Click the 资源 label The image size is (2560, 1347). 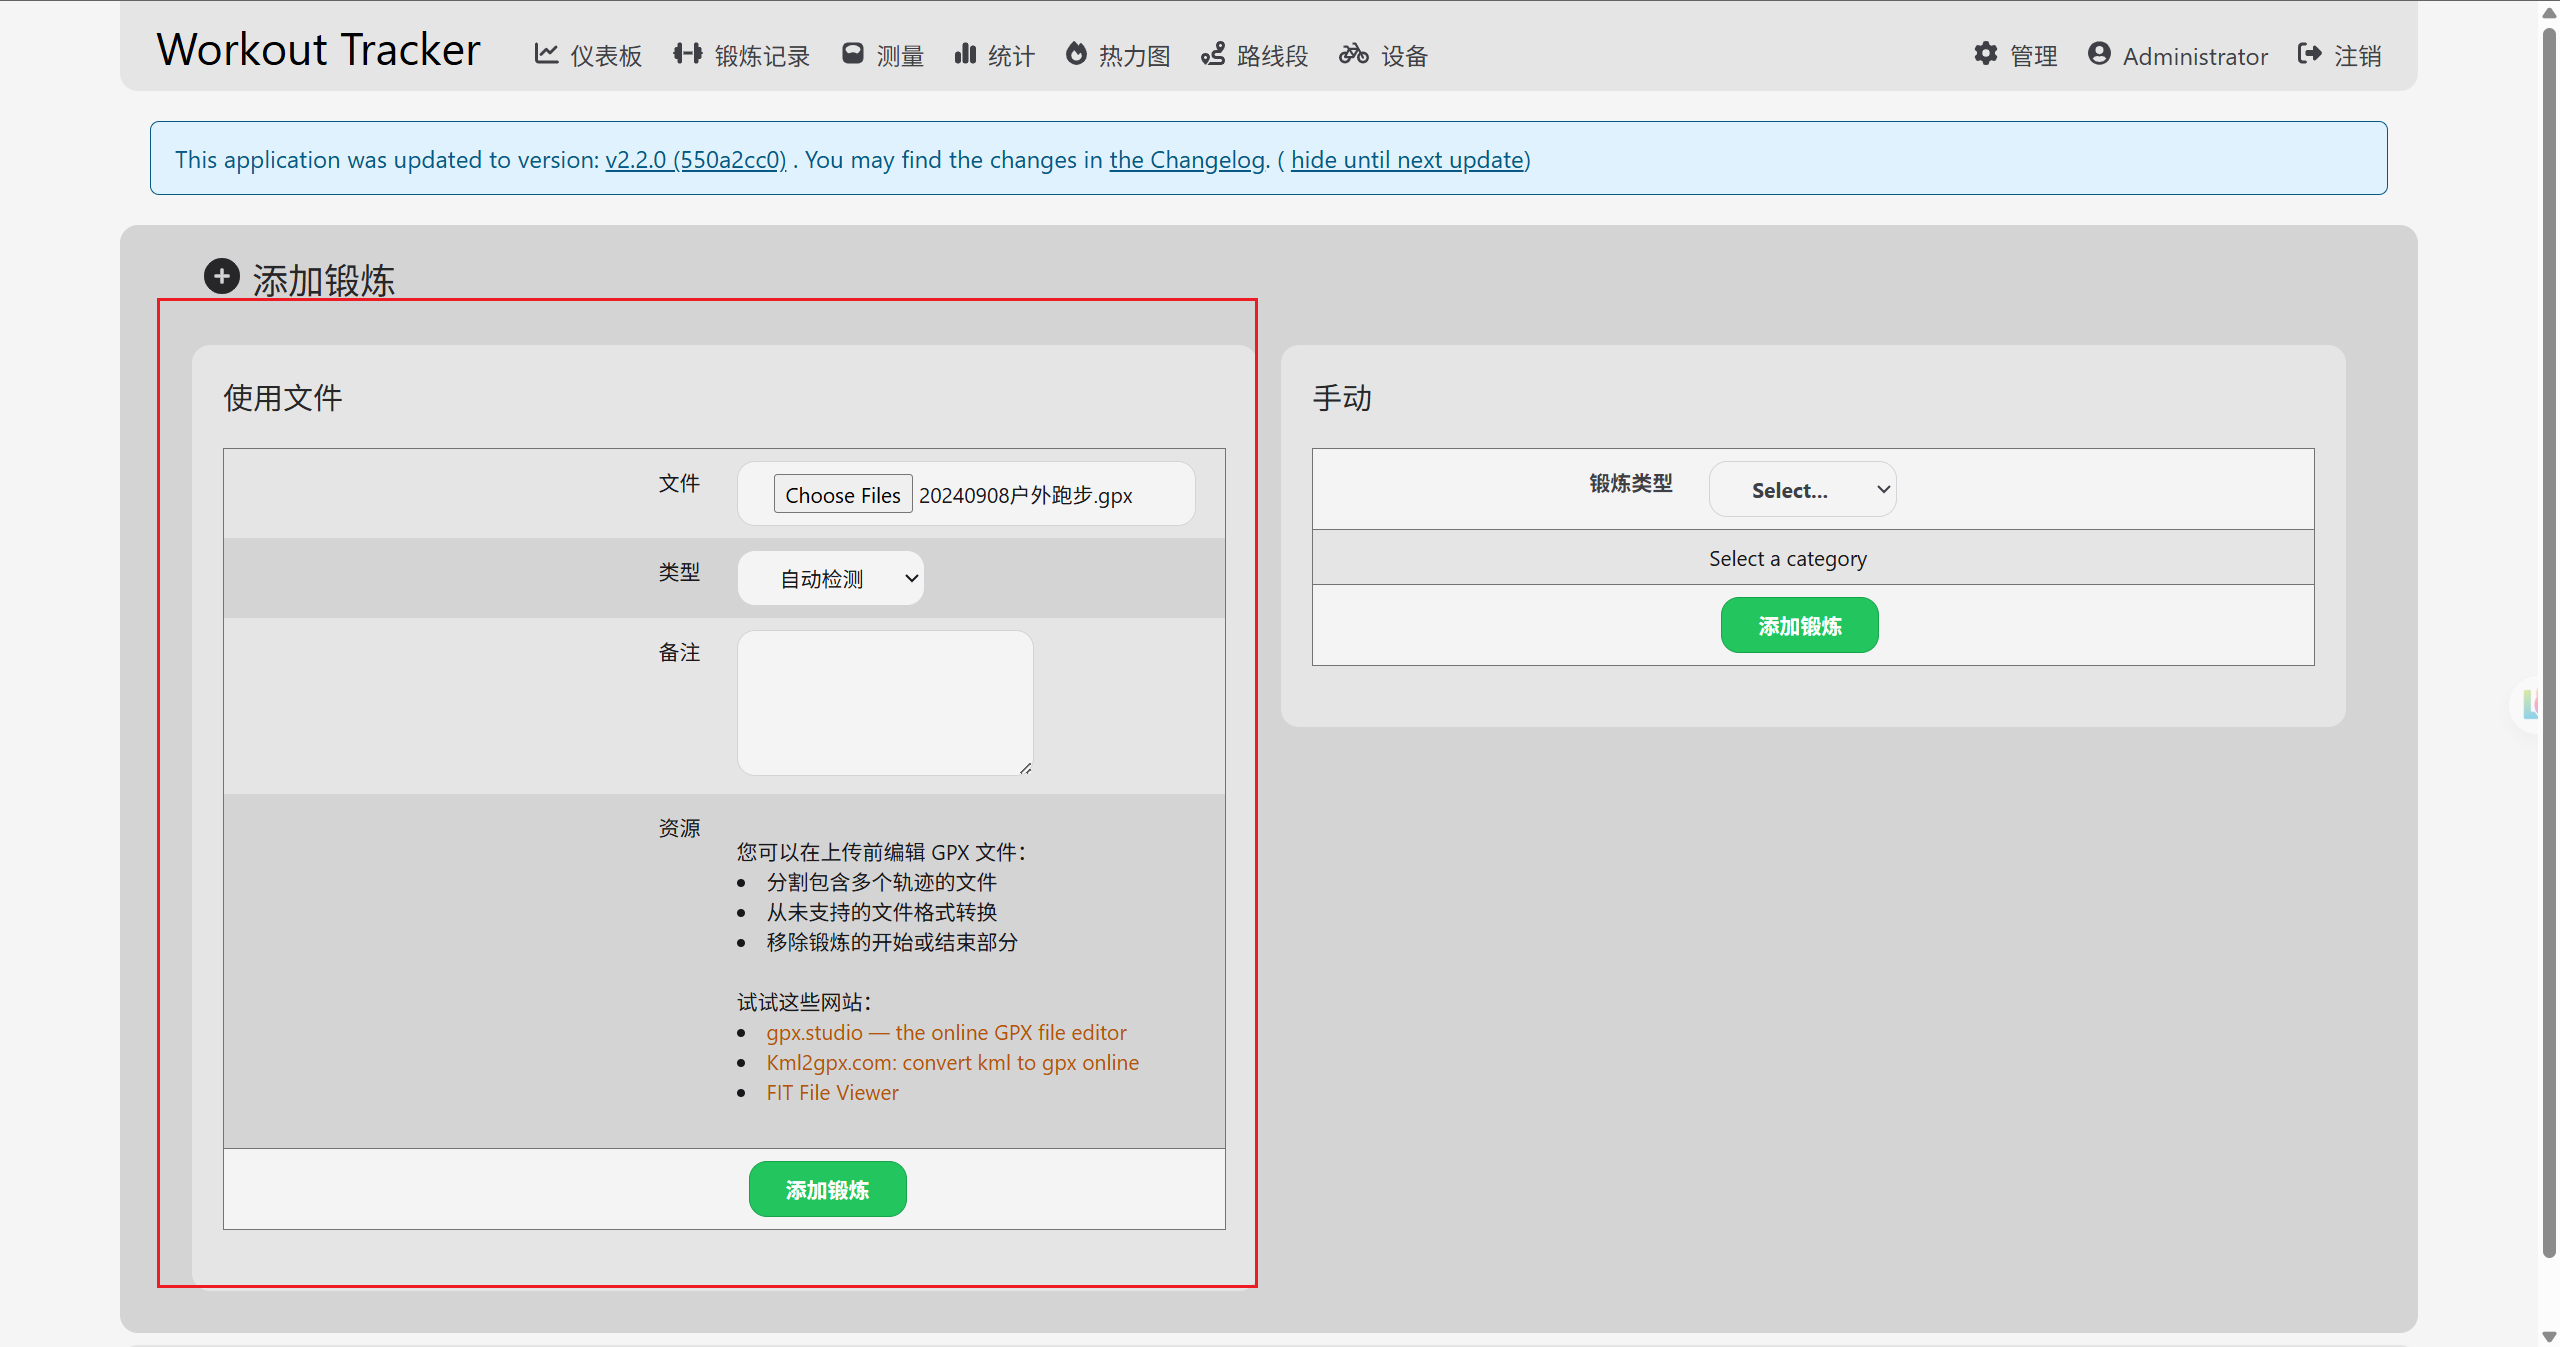pyautogui.click(x=679, y=828)
